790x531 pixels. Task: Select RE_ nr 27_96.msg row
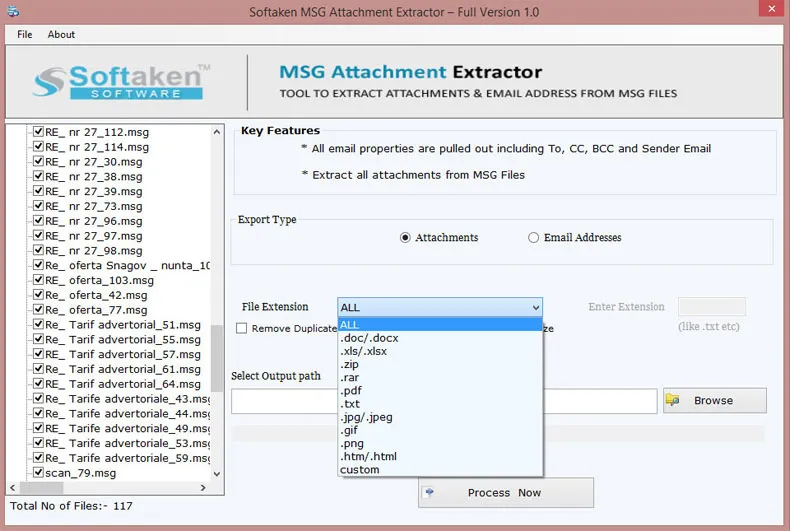point(94,221)
